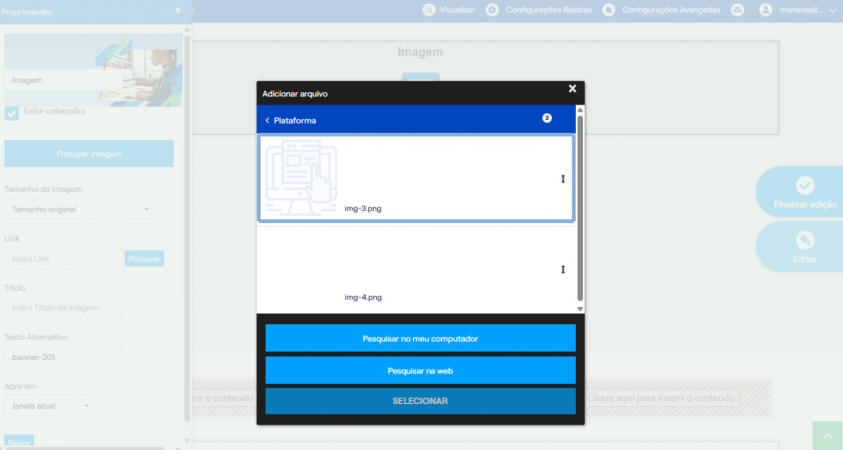Click the dialog scrollbar down arrow

[580, 309]
